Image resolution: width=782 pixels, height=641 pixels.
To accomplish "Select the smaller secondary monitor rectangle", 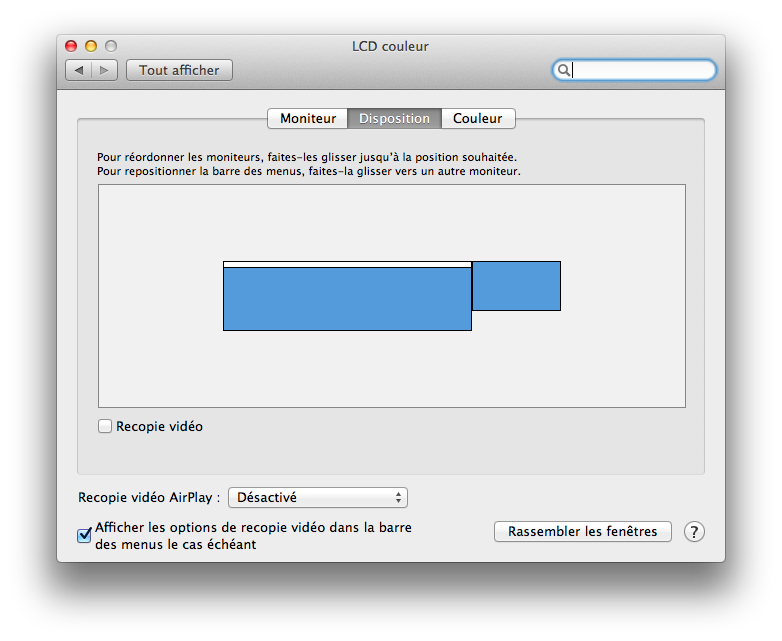I will (516, 286).
